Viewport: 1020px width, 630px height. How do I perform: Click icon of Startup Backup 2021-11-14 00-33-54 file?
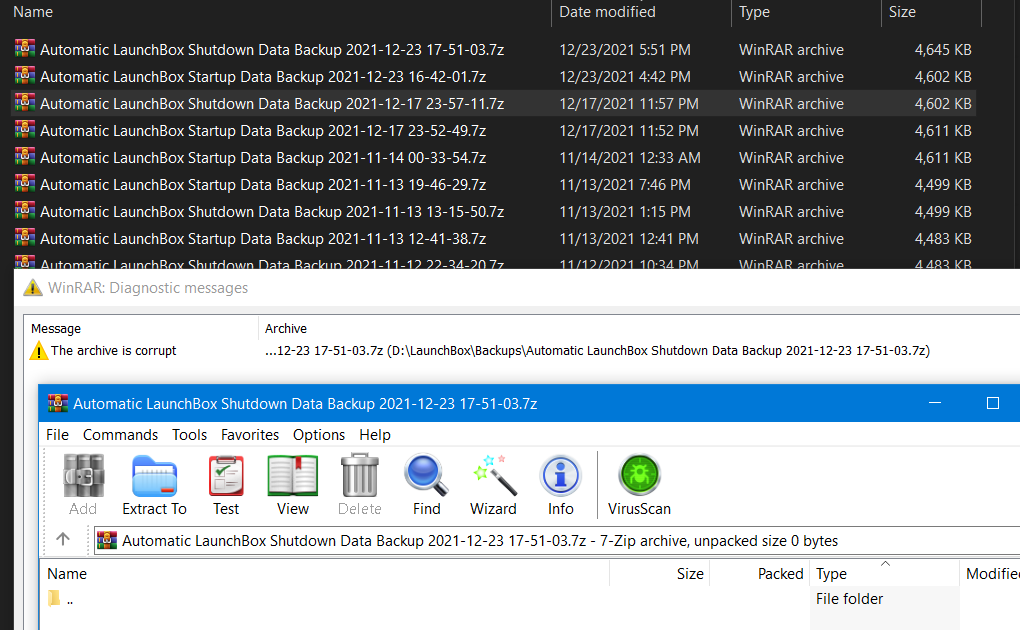25,156
